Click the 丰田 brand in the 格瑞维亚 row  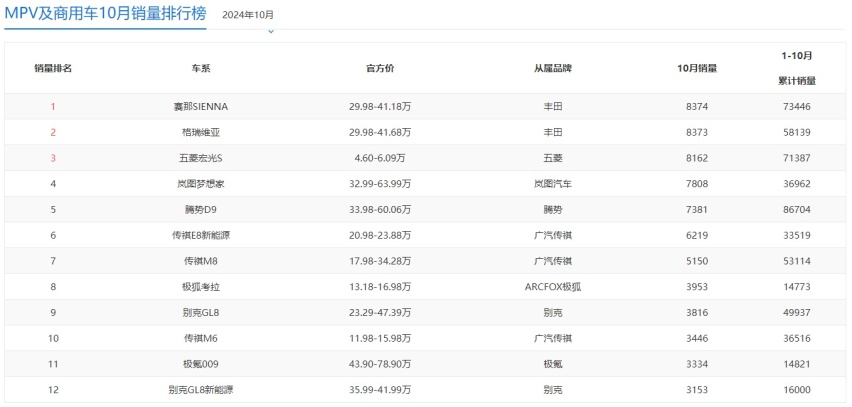553,133
